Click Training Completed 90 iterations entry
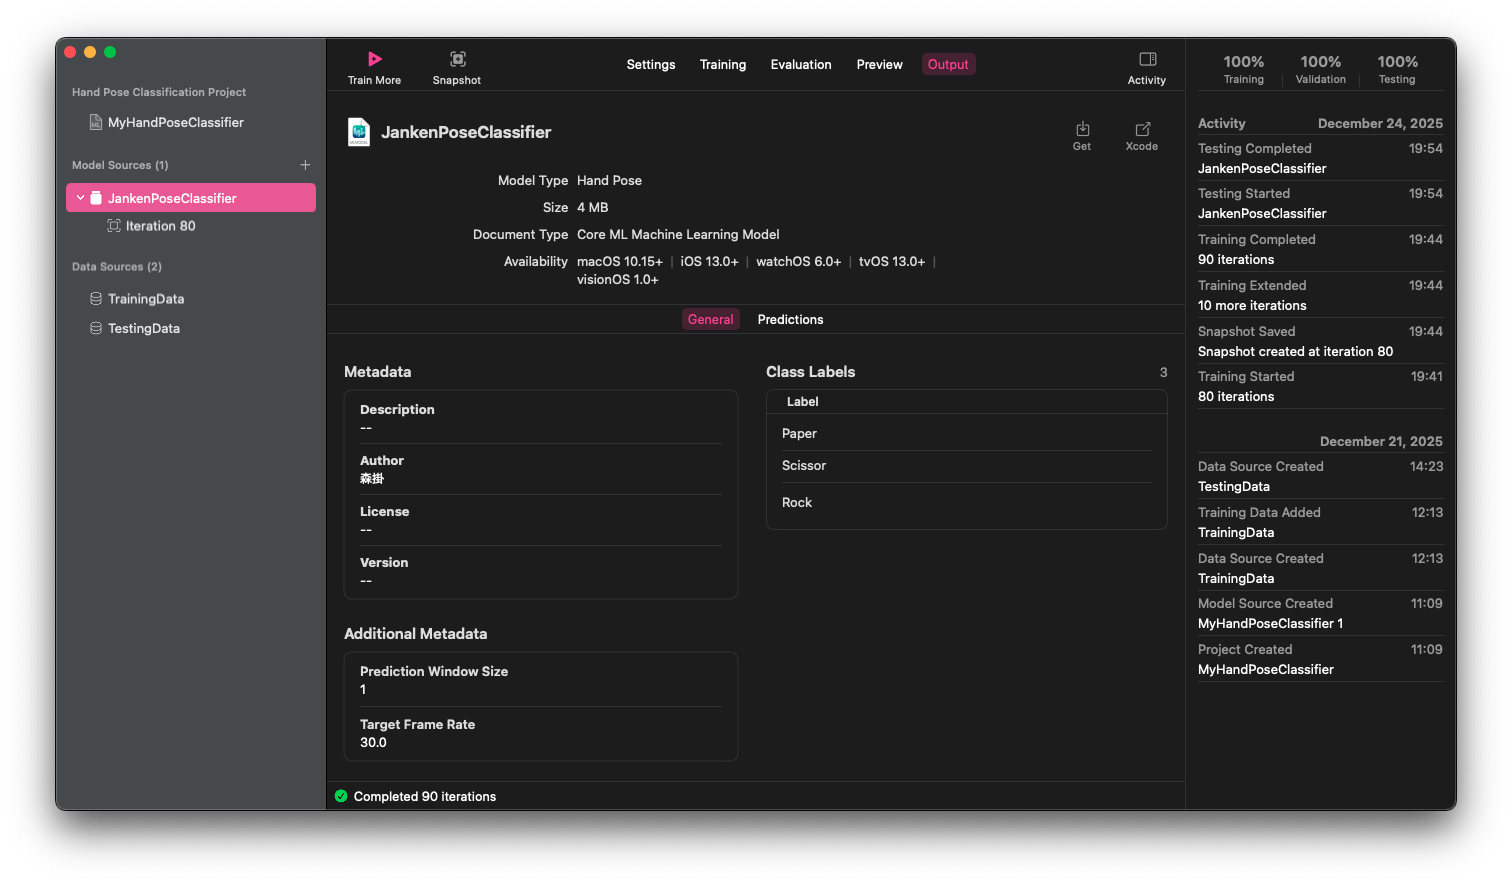Screen dimensions: 1512x884 [1320, 249]
